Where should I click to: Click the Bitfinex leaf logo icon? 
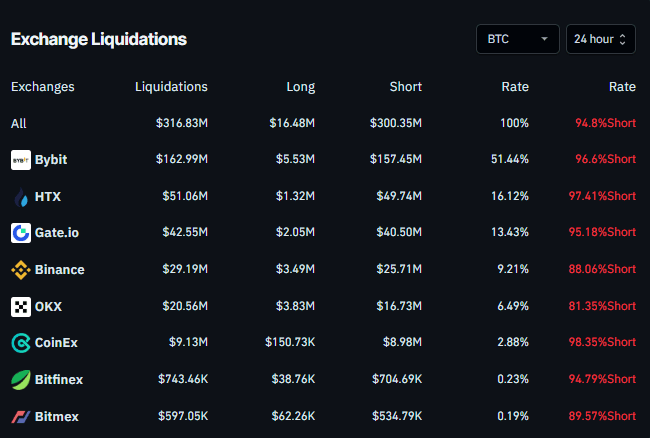tap(21, 379)
